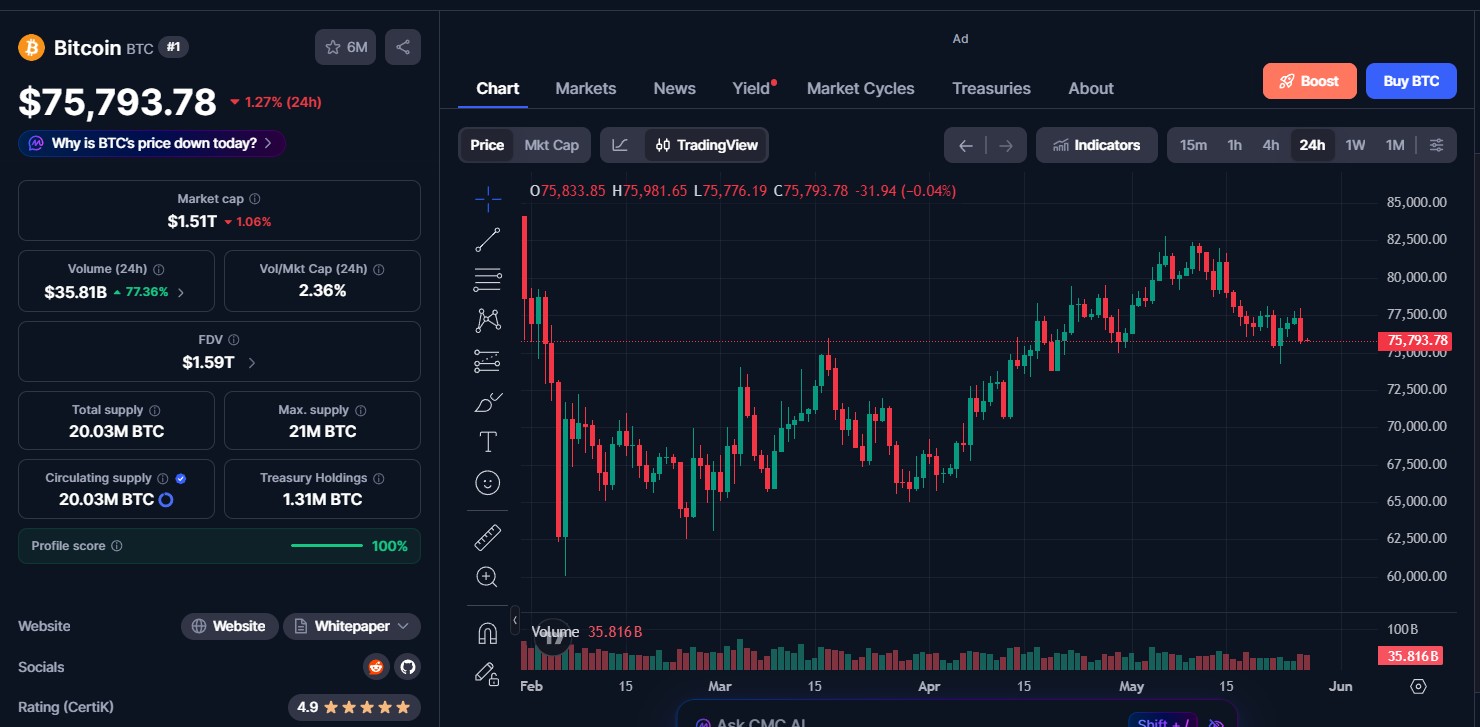Click the verified badge by Circulating supply

point(181,479)
